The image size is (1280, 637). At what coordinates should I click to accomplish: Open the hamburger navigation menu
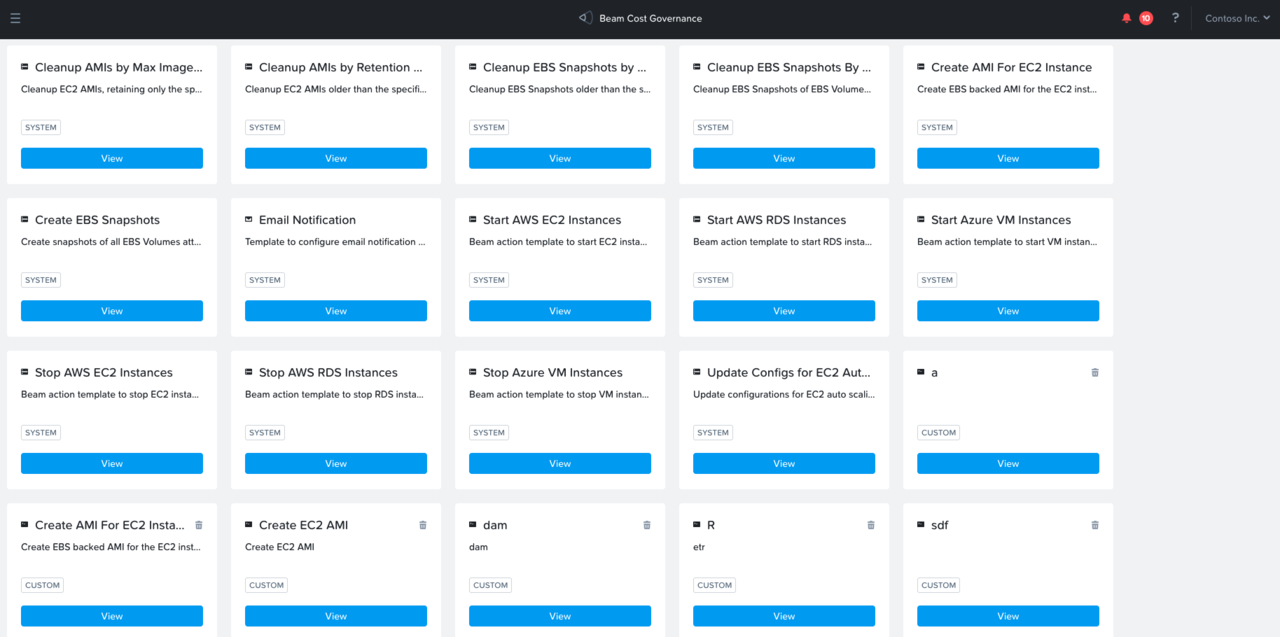tap(15, 18)
